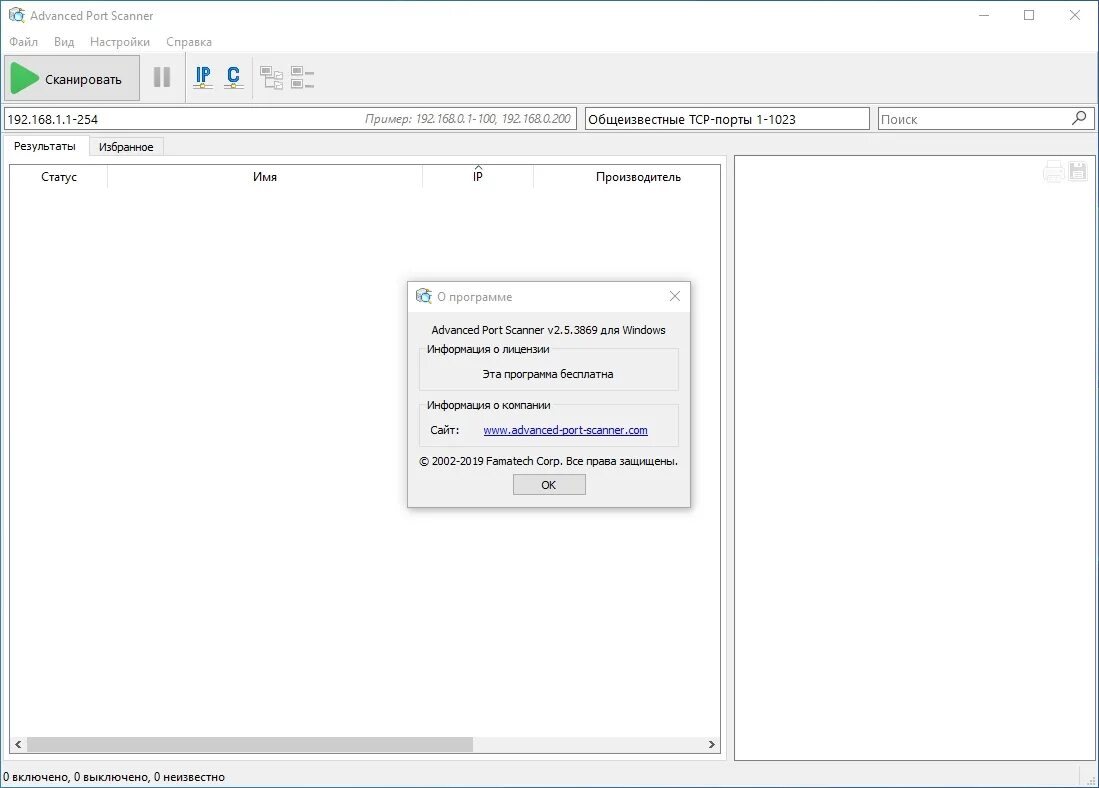Click the horizontal scrollbar left arrow
Viewport: 1099px width, 788px height.
[18, 745]
